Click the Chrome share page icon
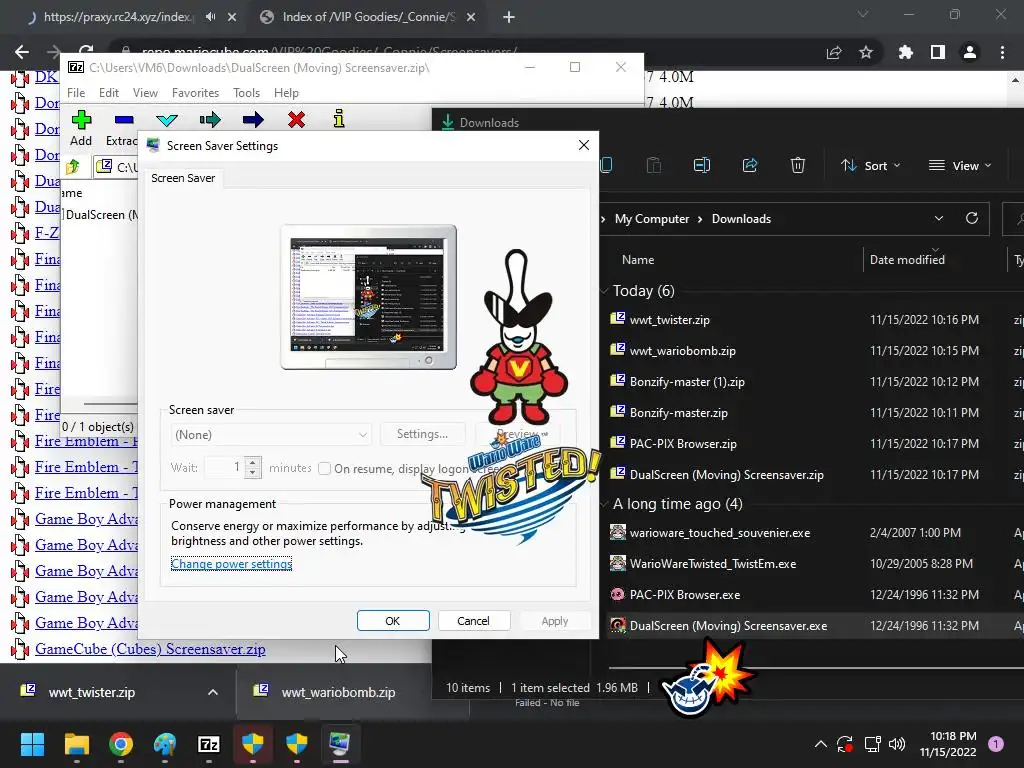1024x768 pixels. click(834, 52)
